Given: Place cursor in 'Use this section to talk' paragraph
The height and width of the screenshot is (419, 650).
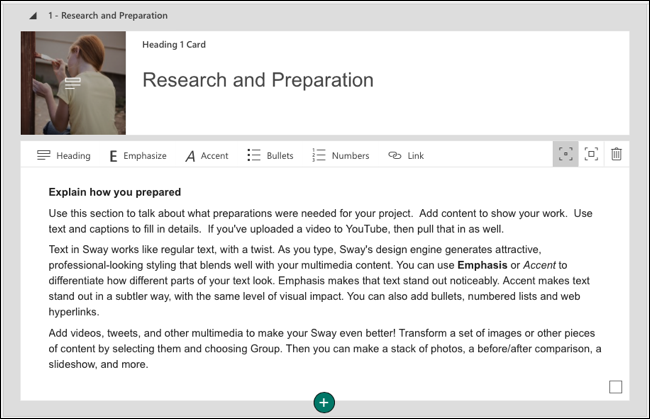Looking at the screenshot, I should click(320, 221).
